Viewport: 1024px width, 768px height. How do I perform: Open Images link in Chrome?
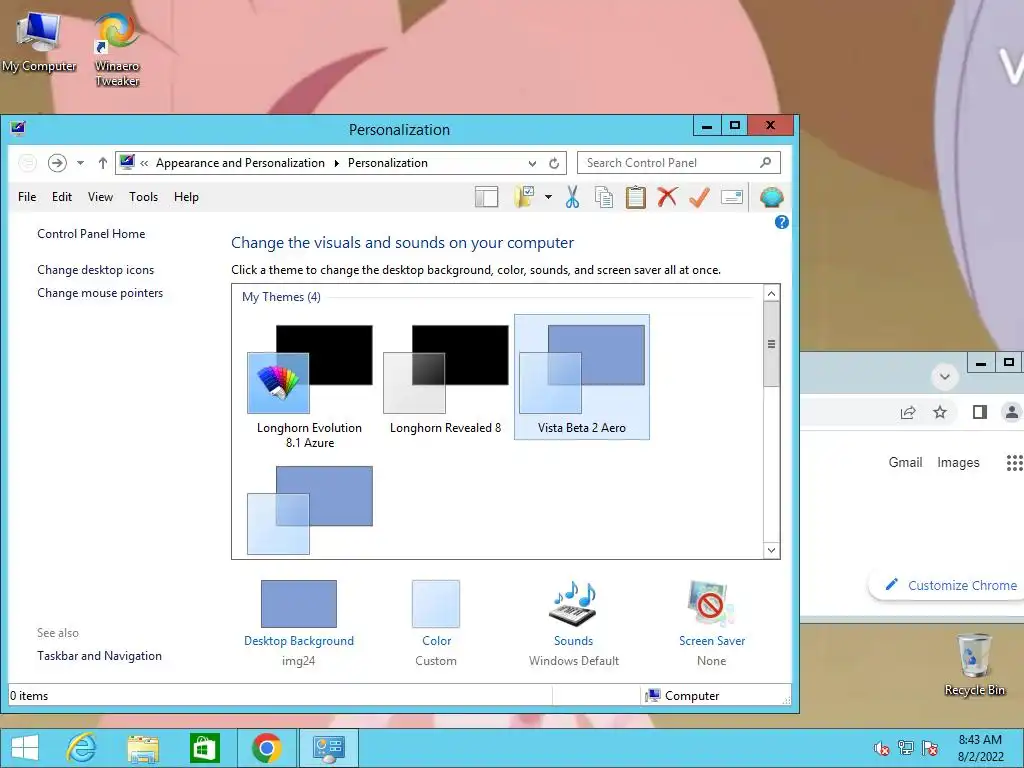pyautogui.click(x=958, y=462)
